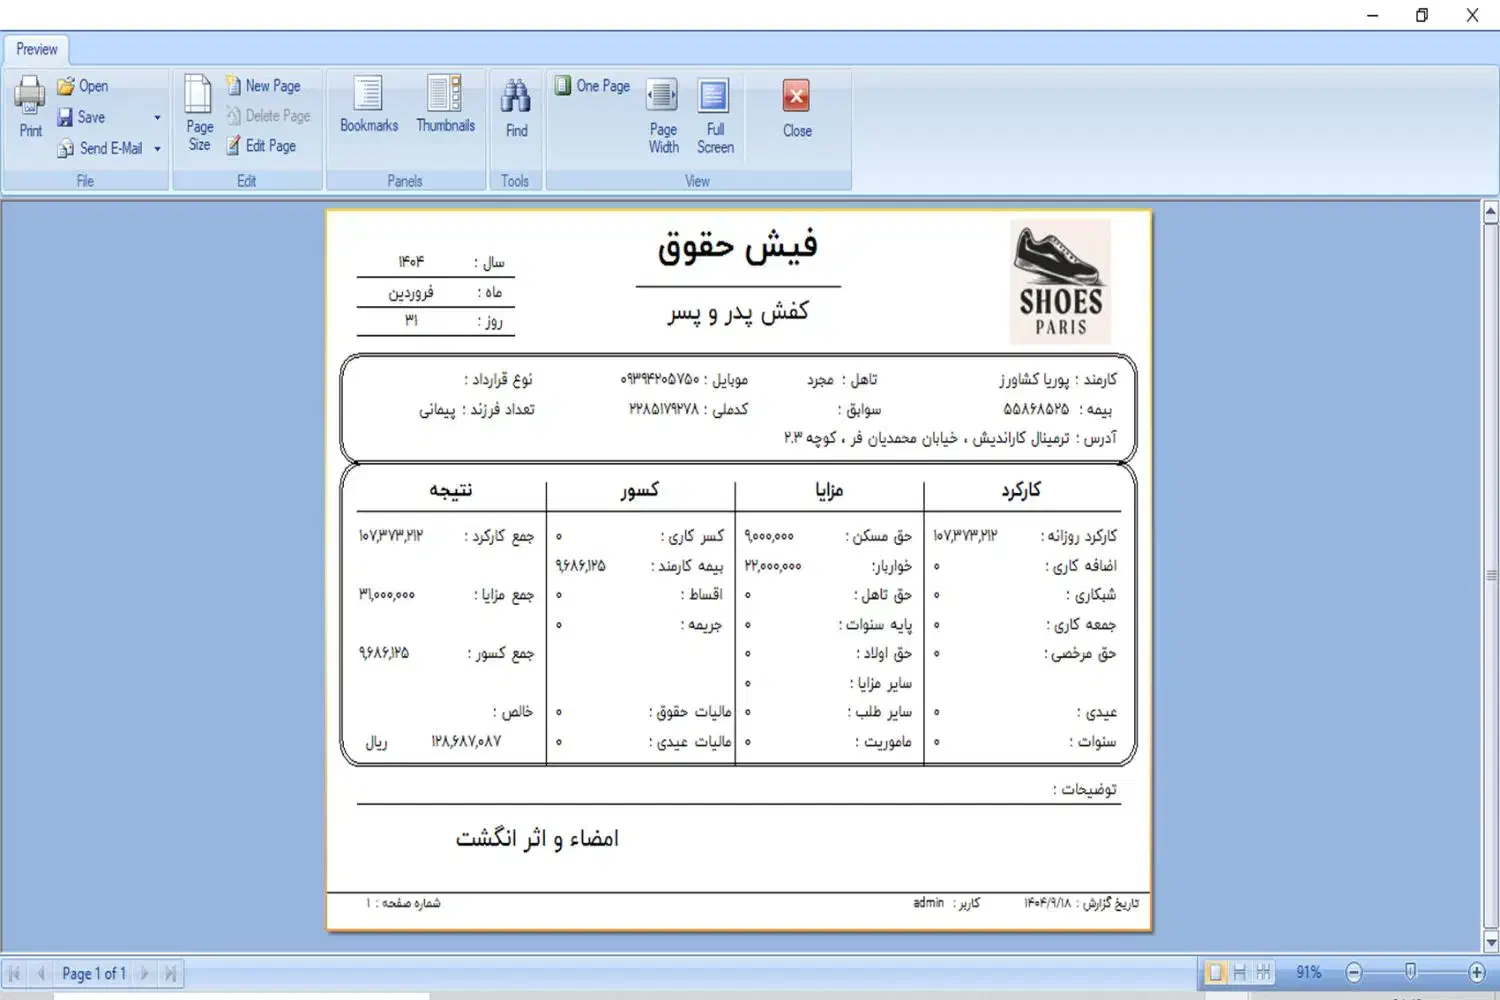Click the vertical scrollbar down arrow
Image resolution: width=1500 pixels, height=1000 pixels.
1490,942
